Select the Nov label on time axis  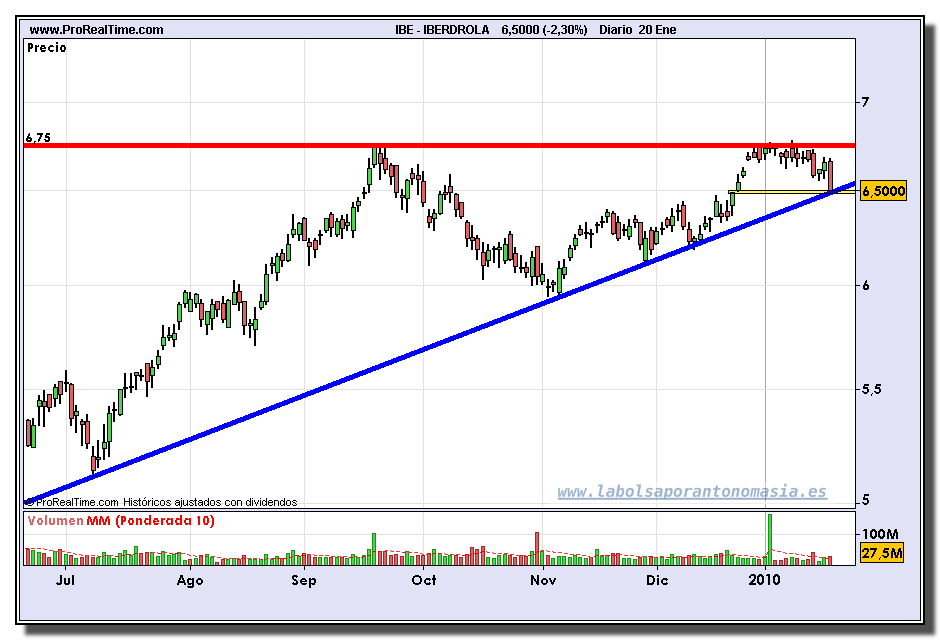coord(542,580)
